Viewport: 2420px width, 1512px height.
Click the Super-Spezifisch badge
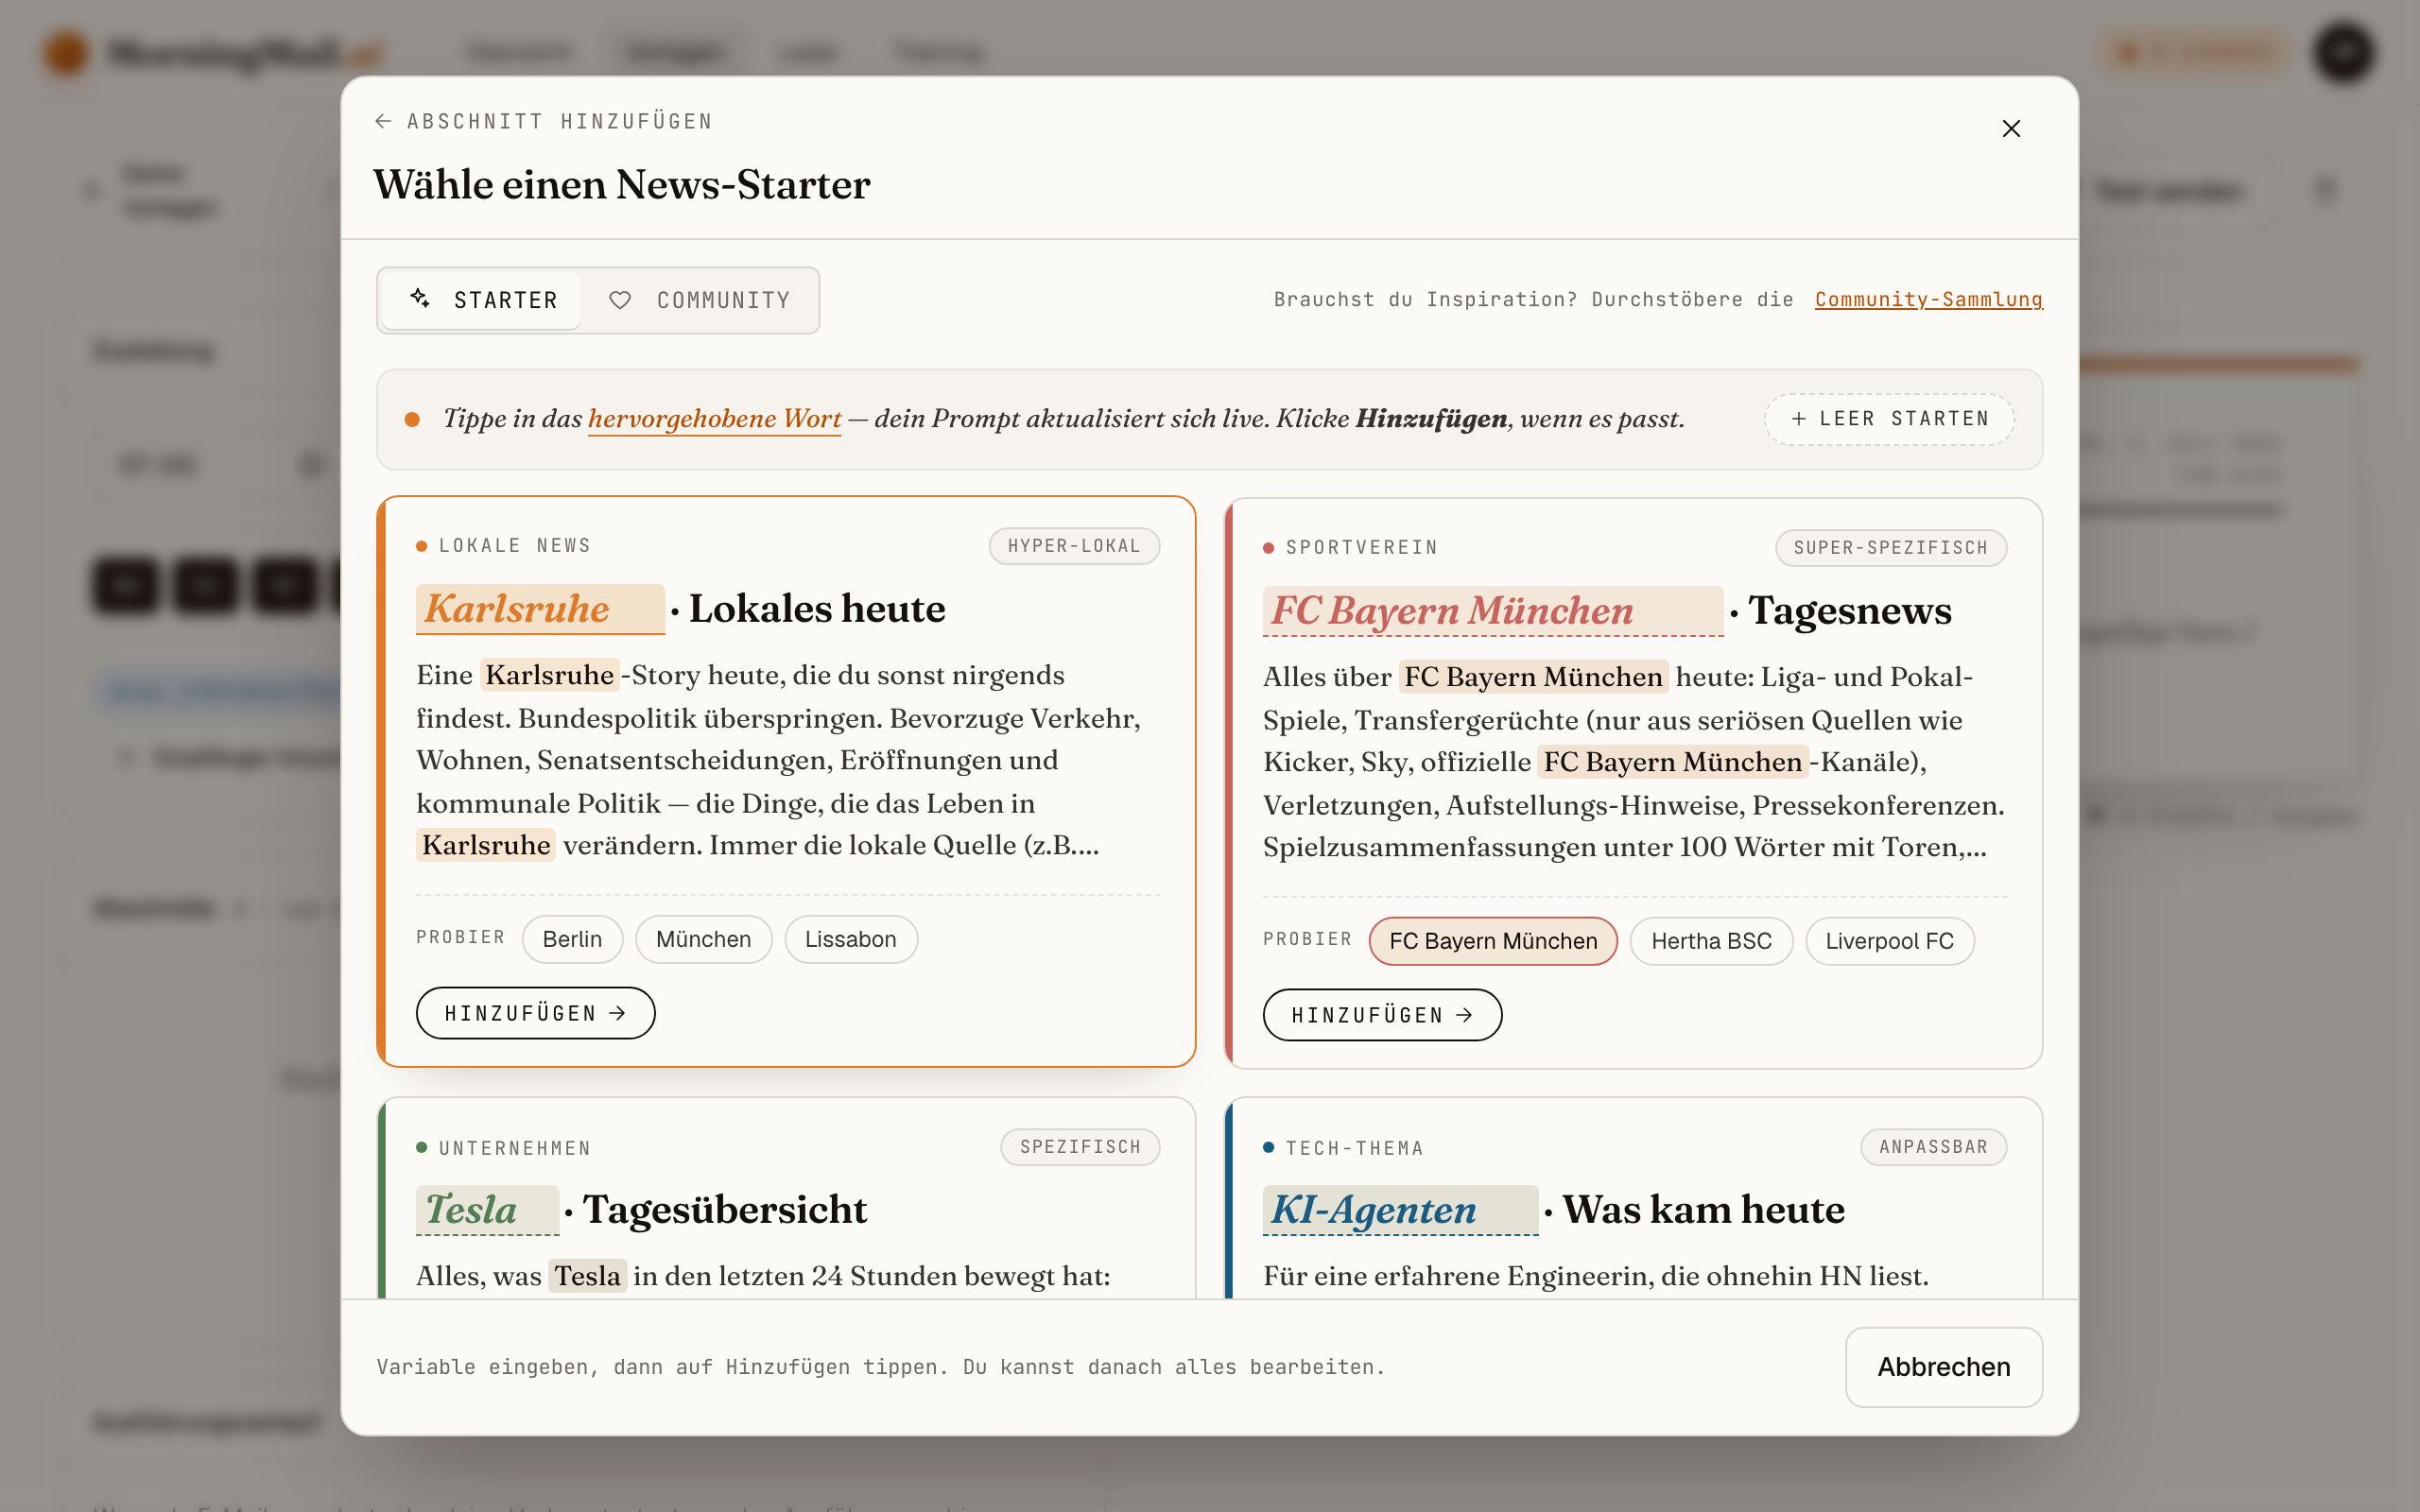pos(1890,548)
